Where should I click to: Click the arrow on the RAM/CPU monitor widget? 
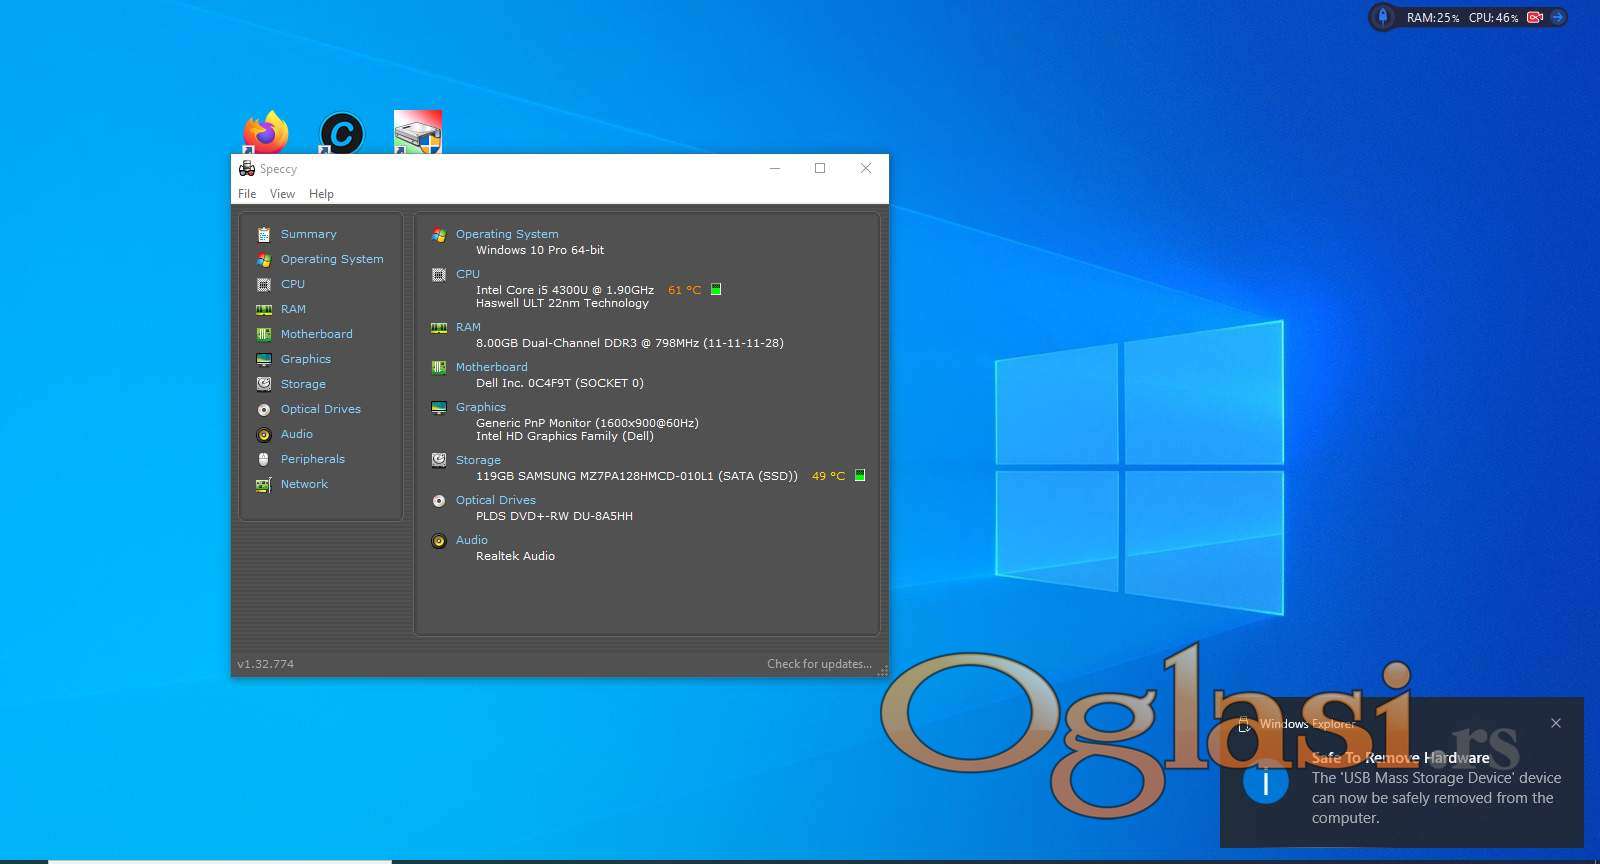pyautogui.click(x=1557, y=17)
